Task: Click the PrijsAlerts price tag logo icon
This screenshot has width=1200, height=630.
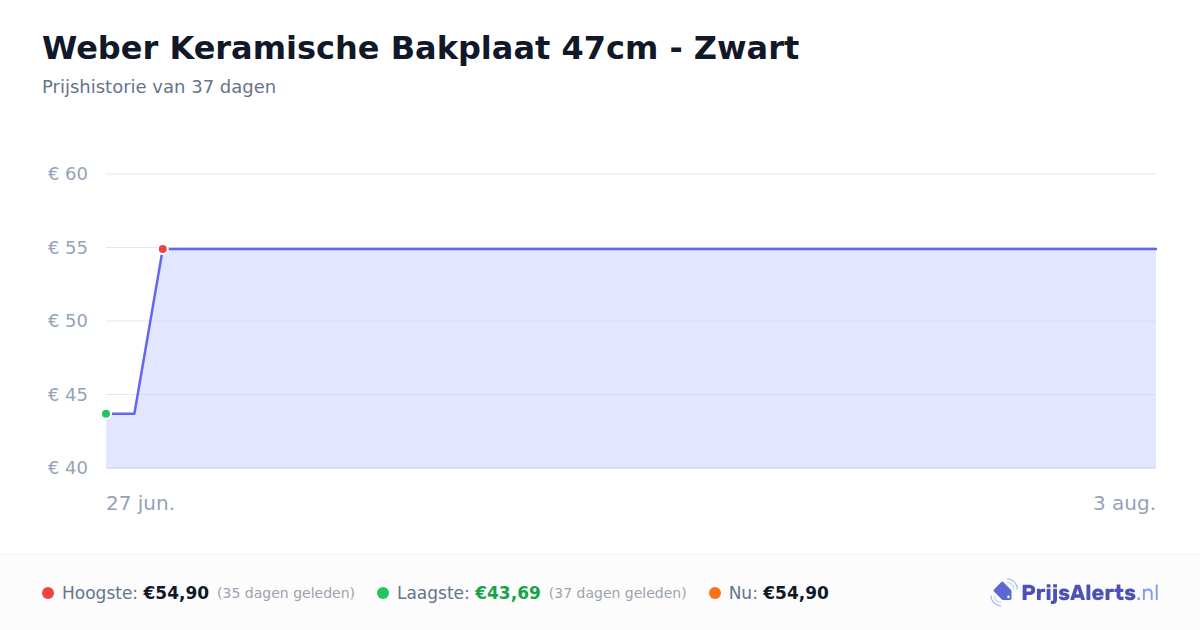Action: (1003, 593)
